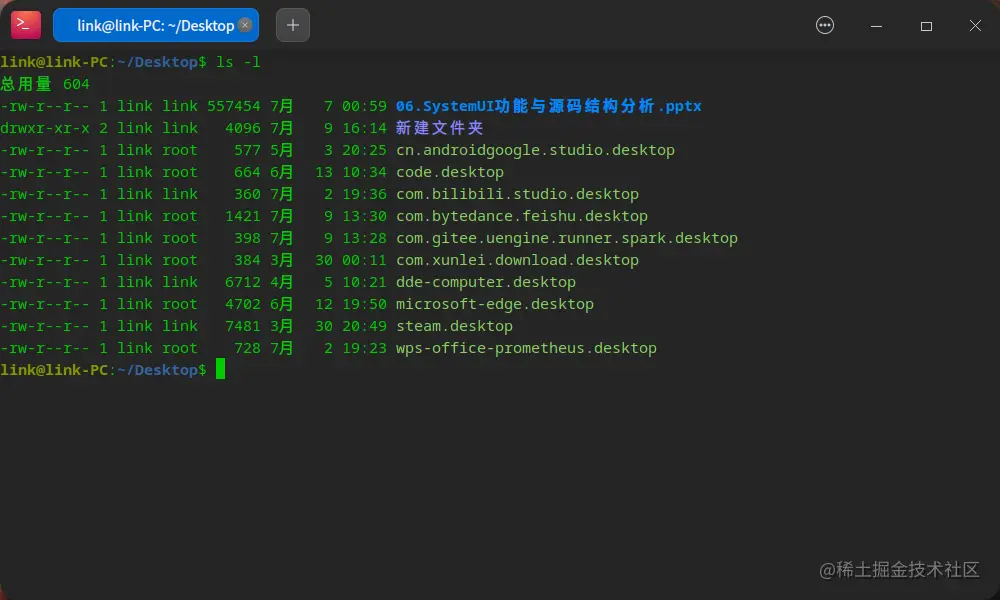
Task: Click com.gitee.uengine.runner.spark.desktop file name
Action: [567, 238]
